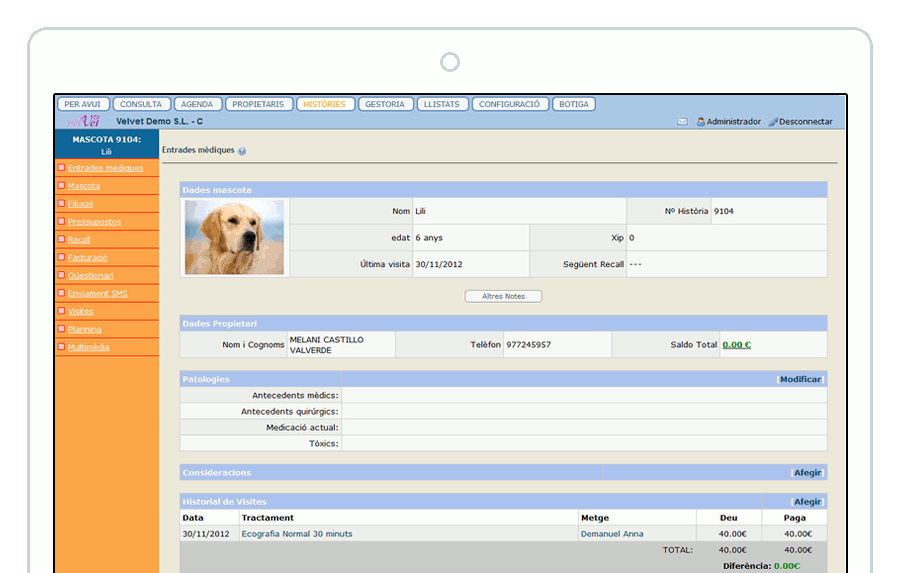Image resolution: width=900 pixels, height=573 pixels.
Task: Click Modificar in the Patologies header
Action: point(800,379)
